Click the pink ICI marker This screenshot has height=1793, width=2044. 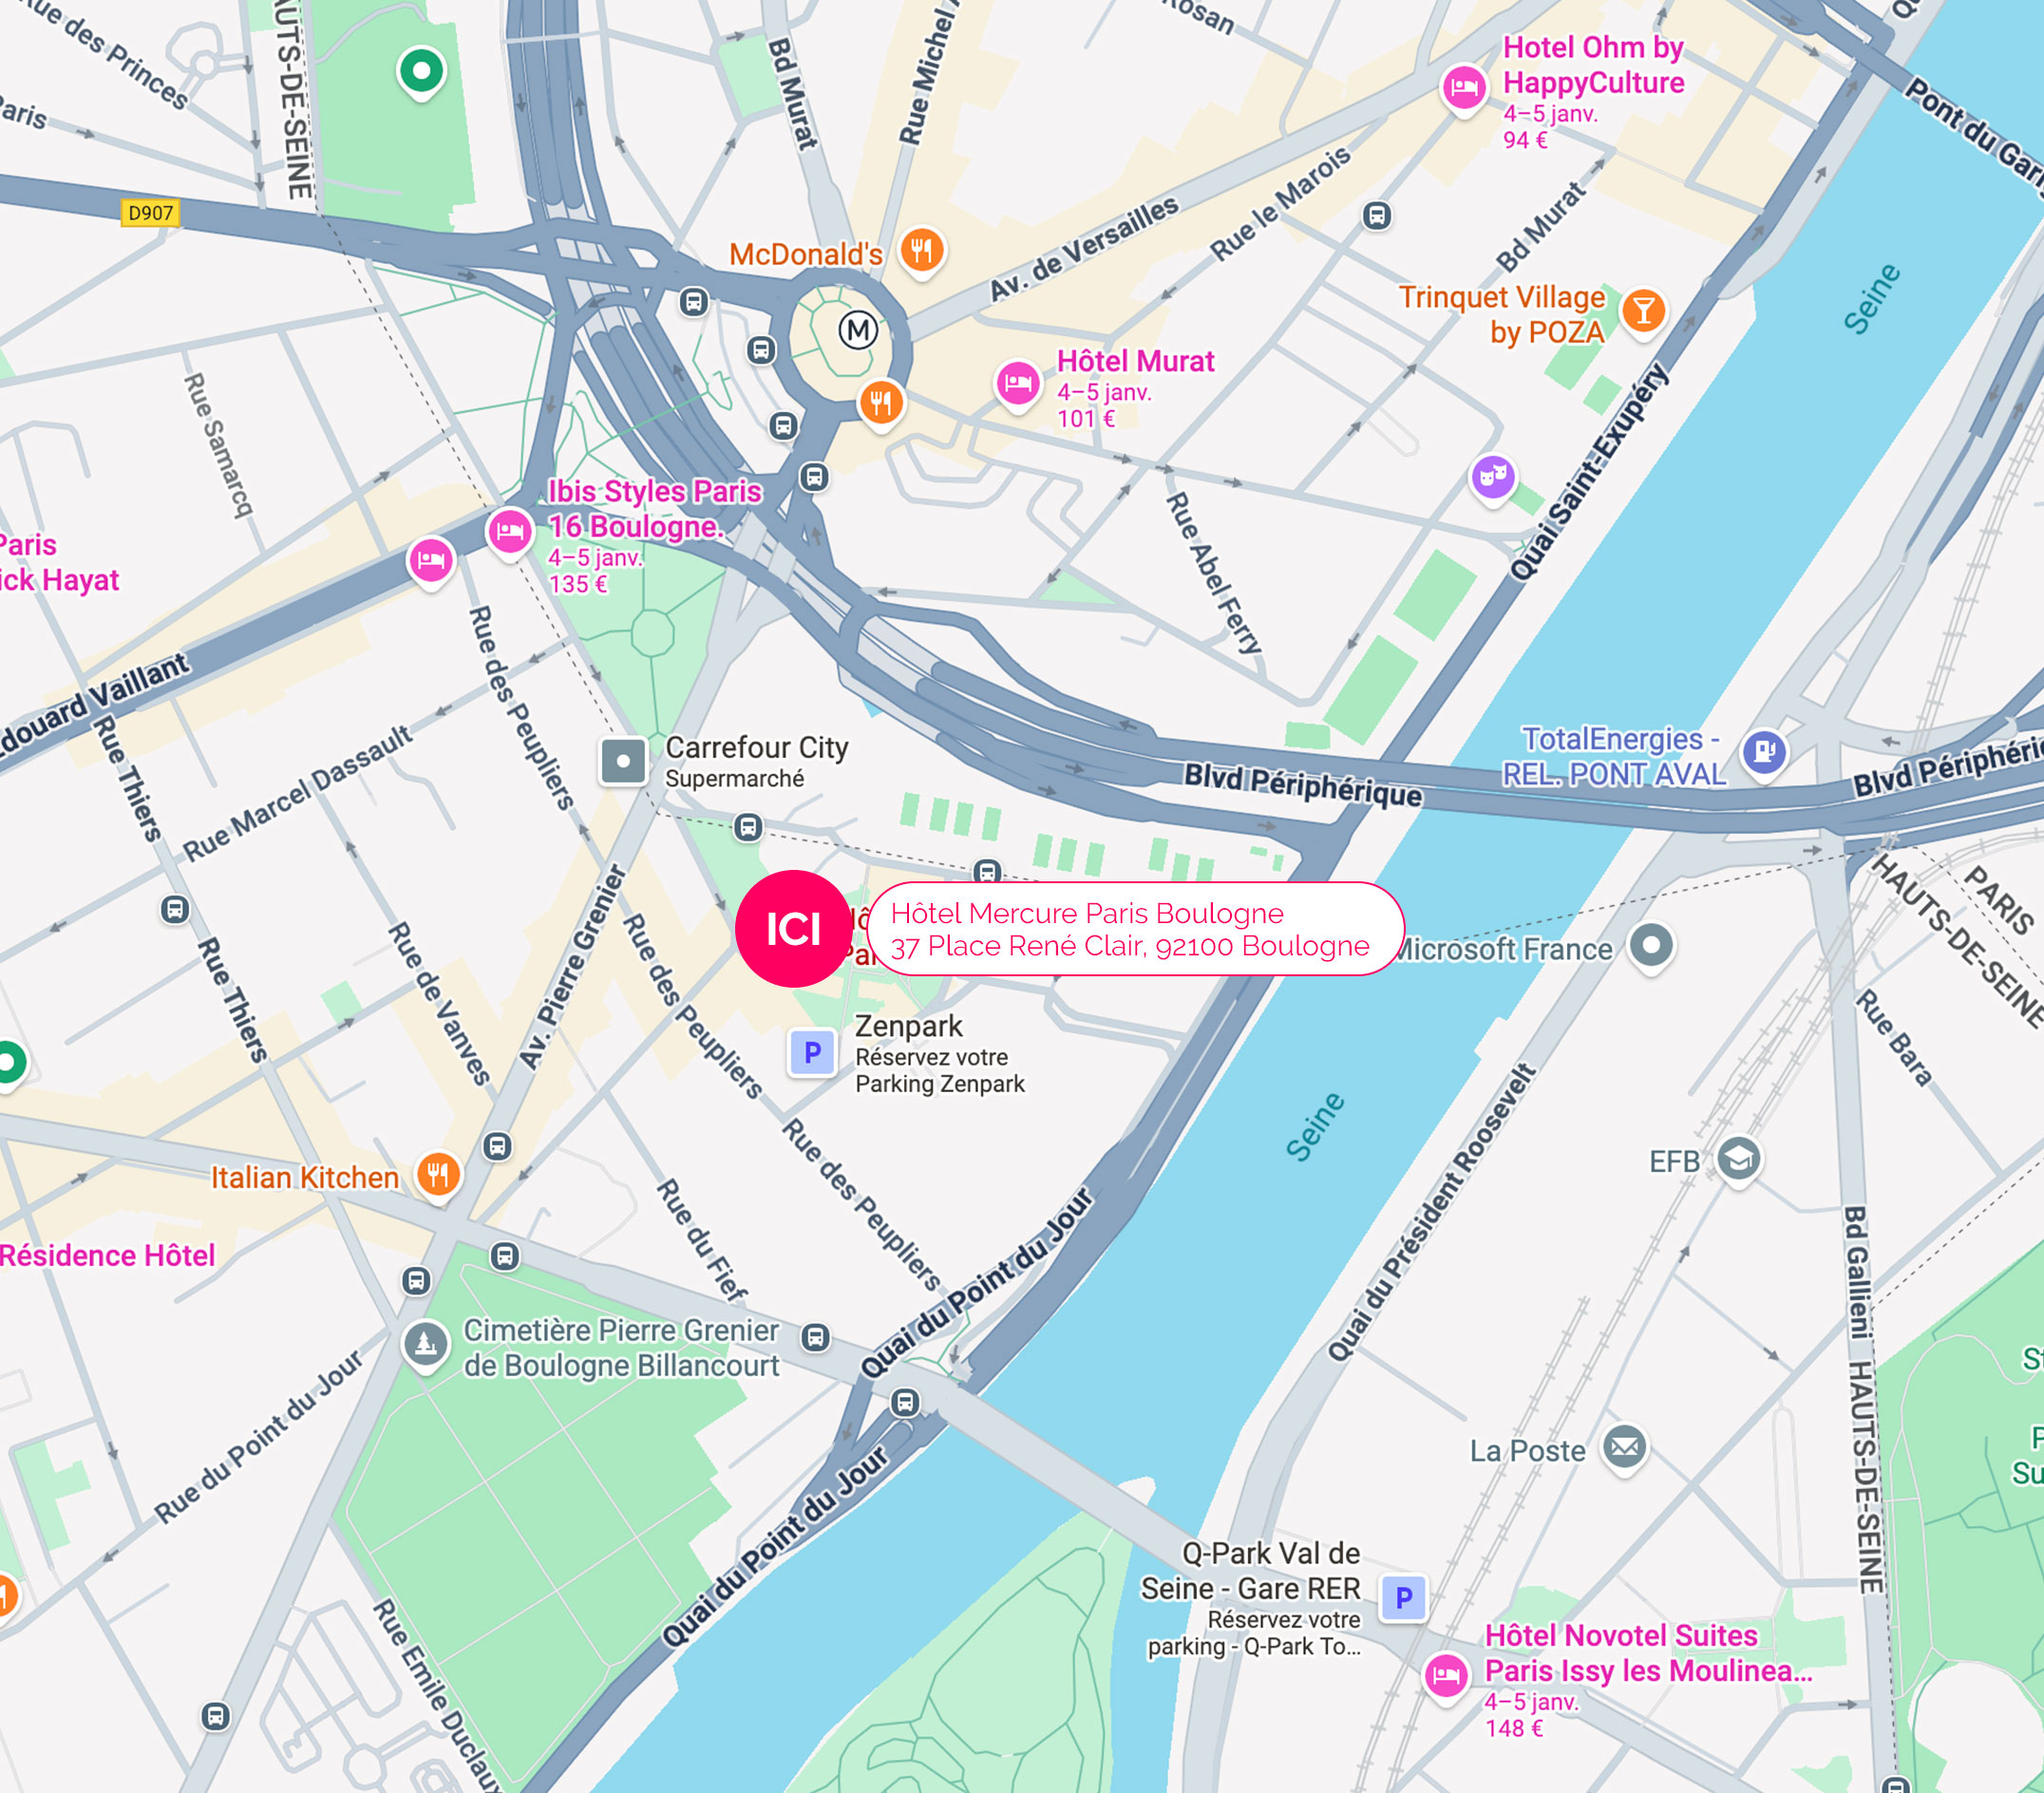[794, 929]
